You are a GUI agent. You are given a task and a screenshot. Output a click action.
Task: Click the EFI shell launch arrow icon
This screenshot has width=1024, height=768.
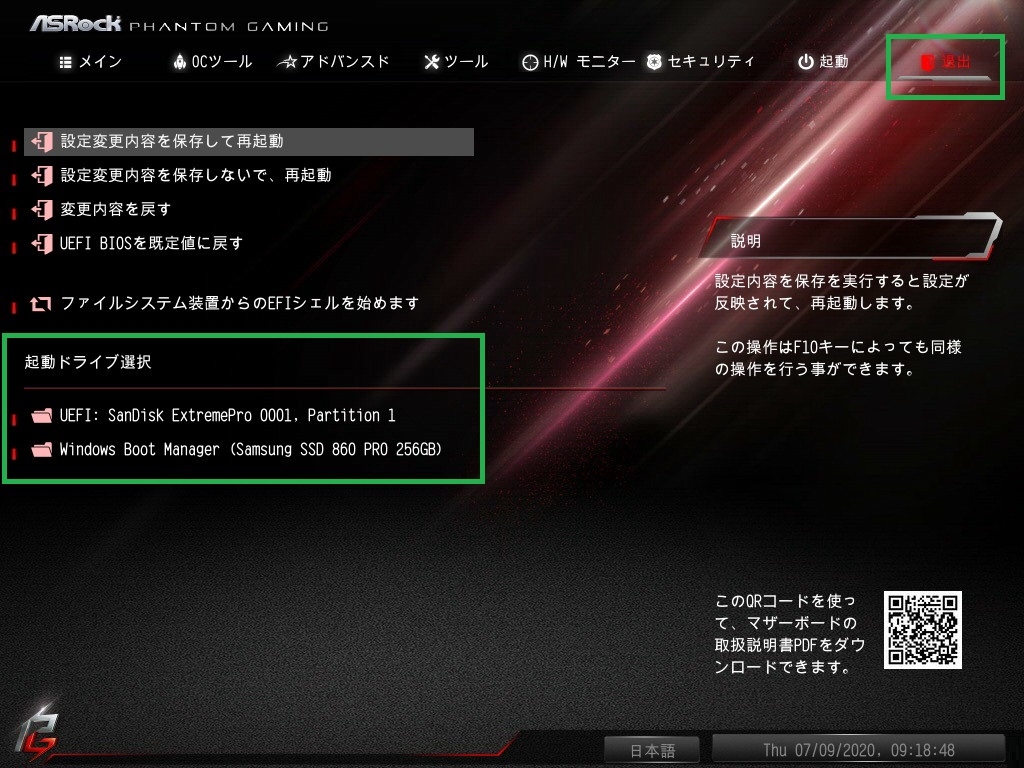40,304
